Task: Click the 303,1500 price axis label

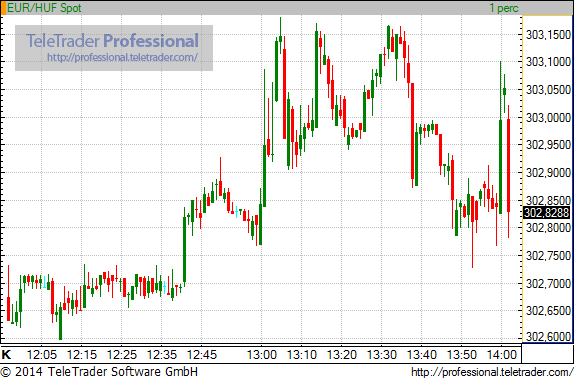Action: coord(548,35)
